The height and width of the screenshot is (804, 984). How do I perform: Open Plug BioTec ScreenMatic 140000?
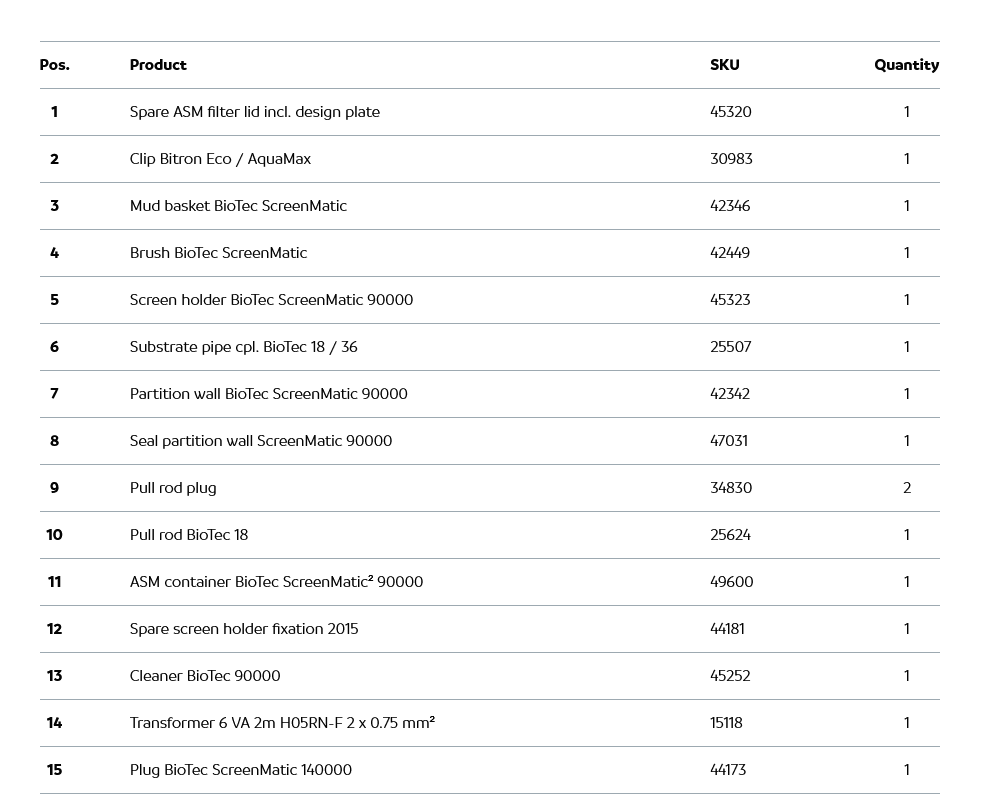[x=240, y=770]
